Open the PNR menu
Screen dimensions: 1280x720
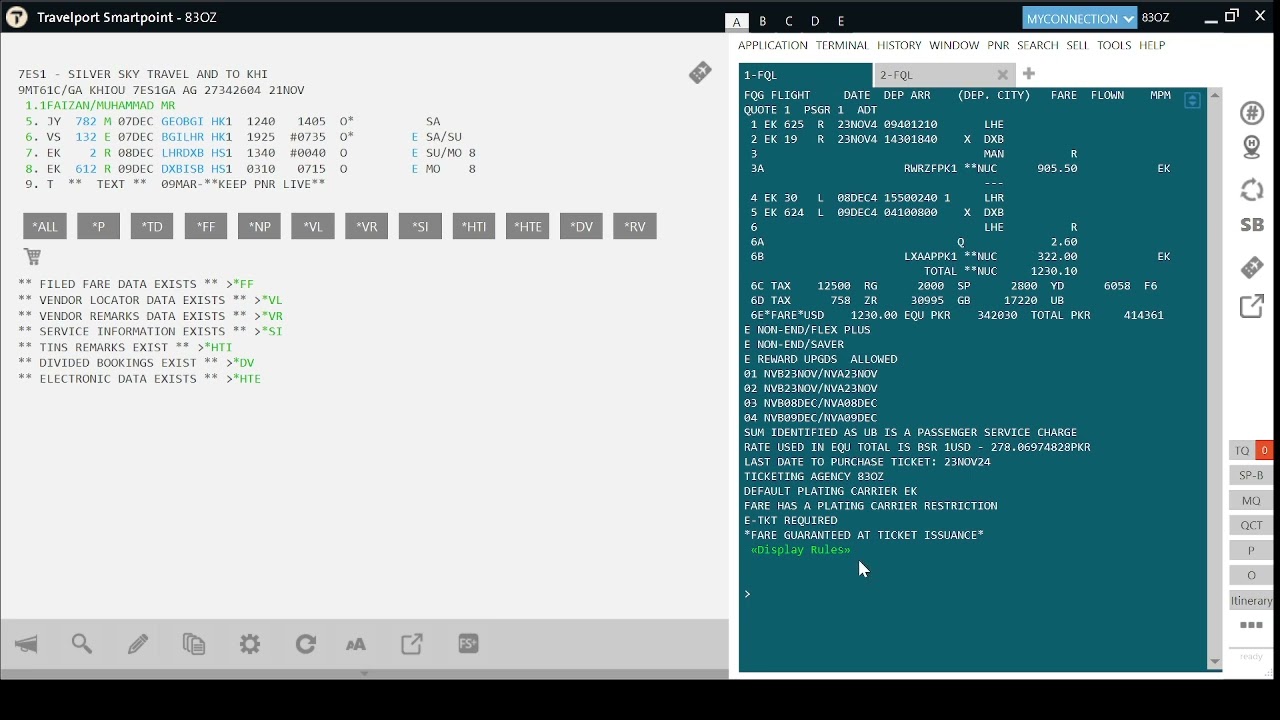point(998,45)
